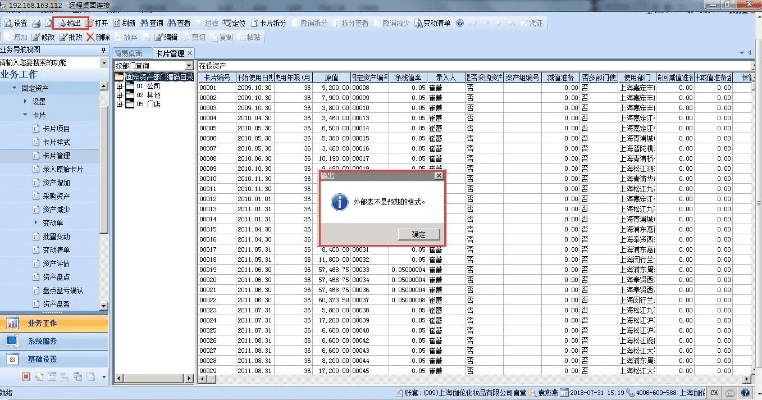Click the 录入人 column header
The height and width of the screenshot is (400, 762).
point(446,77)
